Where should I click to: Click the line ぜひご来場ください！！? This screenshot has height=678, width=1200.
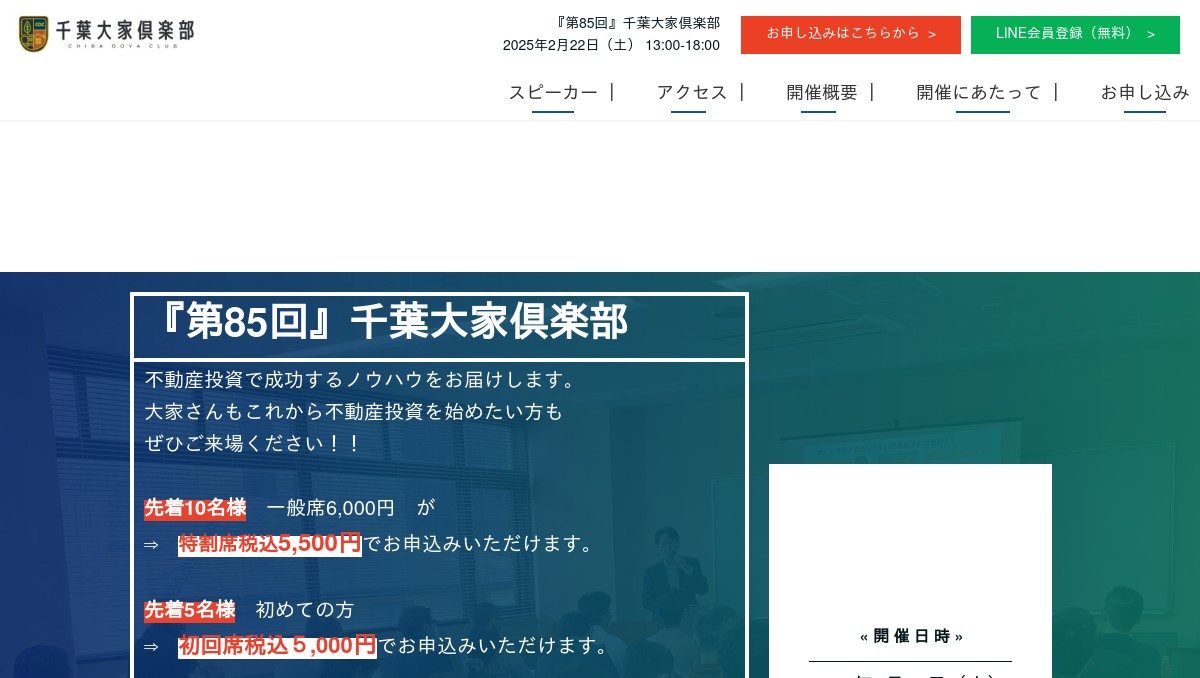coord(253,443)
